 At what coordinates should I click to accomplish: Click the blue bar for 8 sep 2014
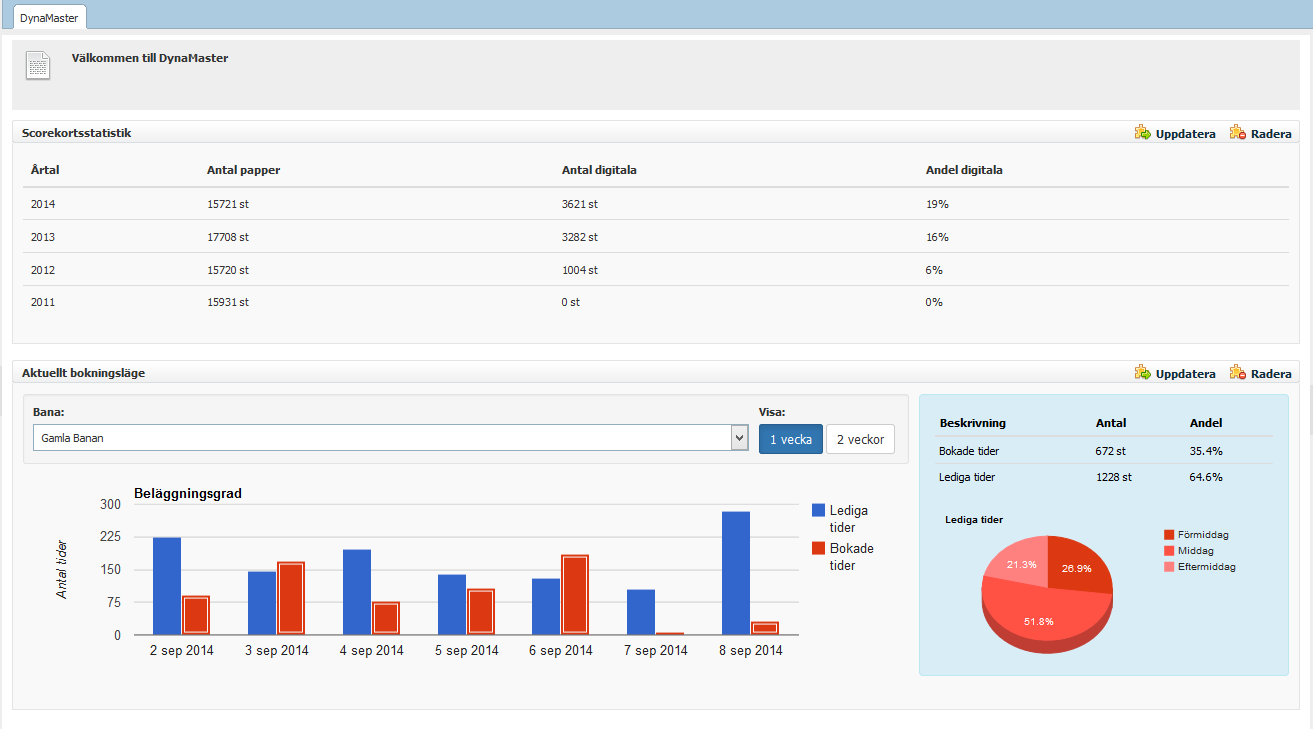[735, 573]
